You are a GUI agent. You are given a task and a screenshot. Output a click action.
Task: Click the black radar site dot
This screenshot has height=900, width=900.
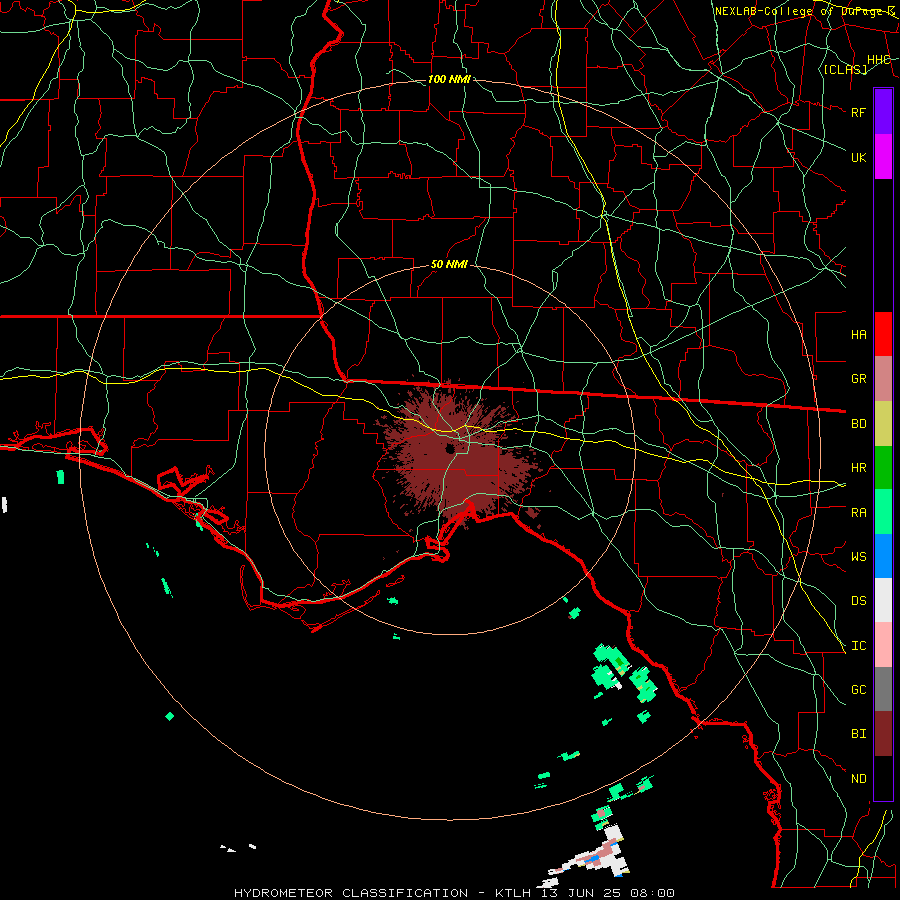450,449
